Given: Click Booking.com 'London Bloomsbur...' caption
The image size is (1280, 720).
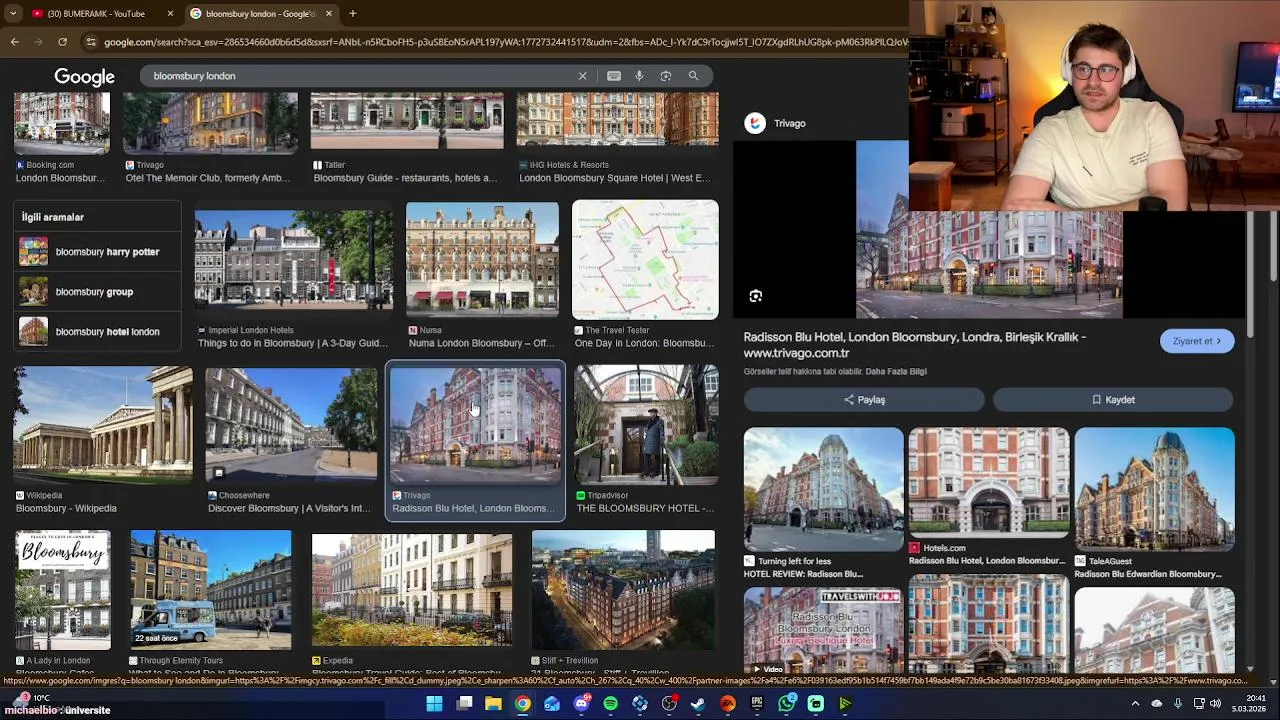Looking at the screenshot, I should coord(60,178).
